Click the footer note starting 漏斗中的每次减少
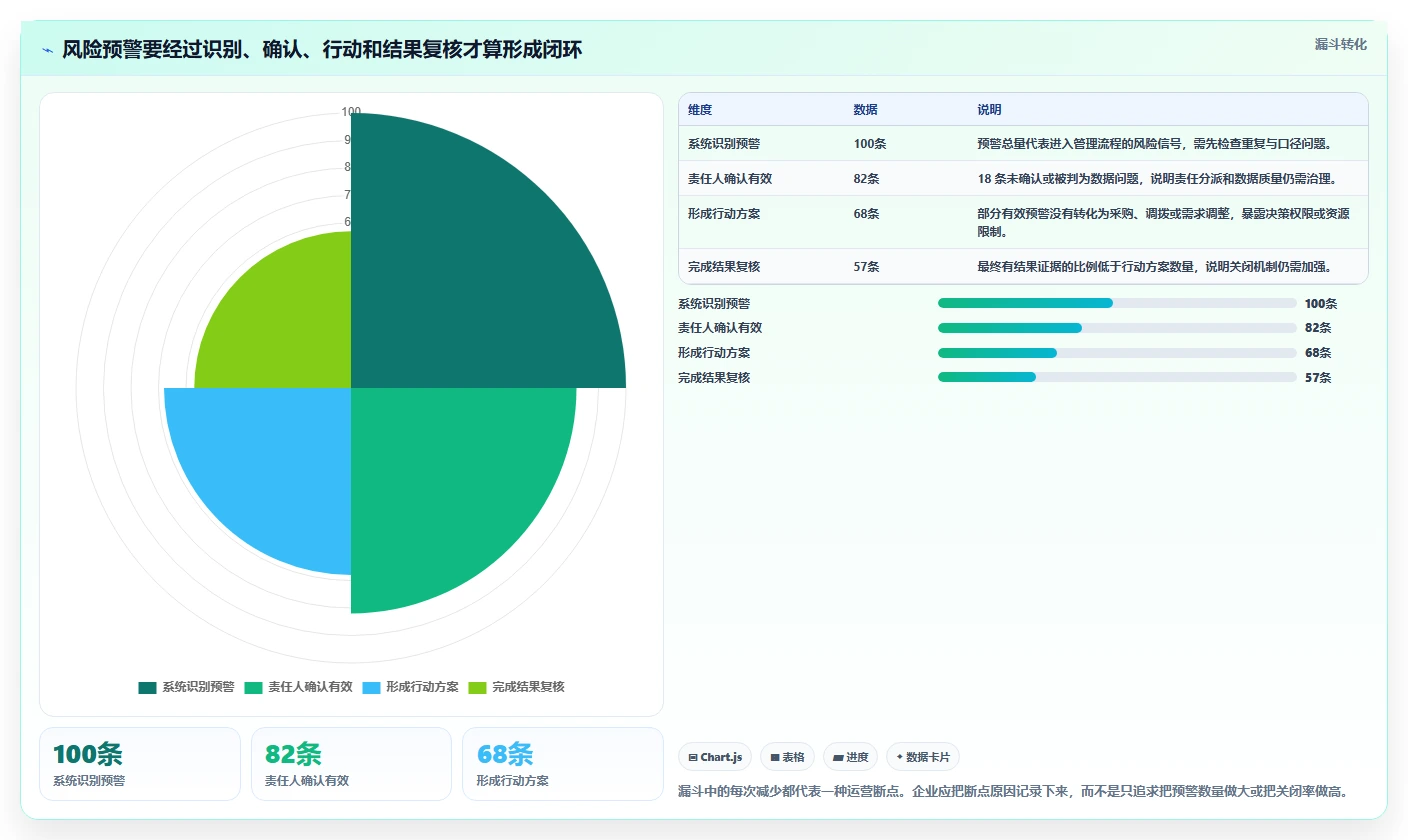1408x840 pixels. 1013,791
